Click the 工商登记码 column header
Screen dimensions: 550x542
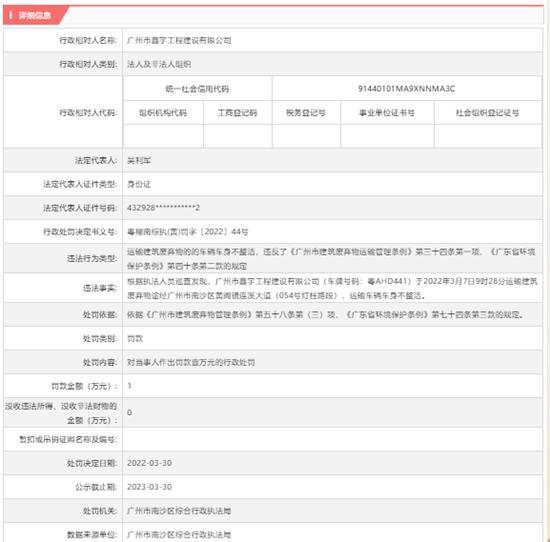(x=237, y=113)
